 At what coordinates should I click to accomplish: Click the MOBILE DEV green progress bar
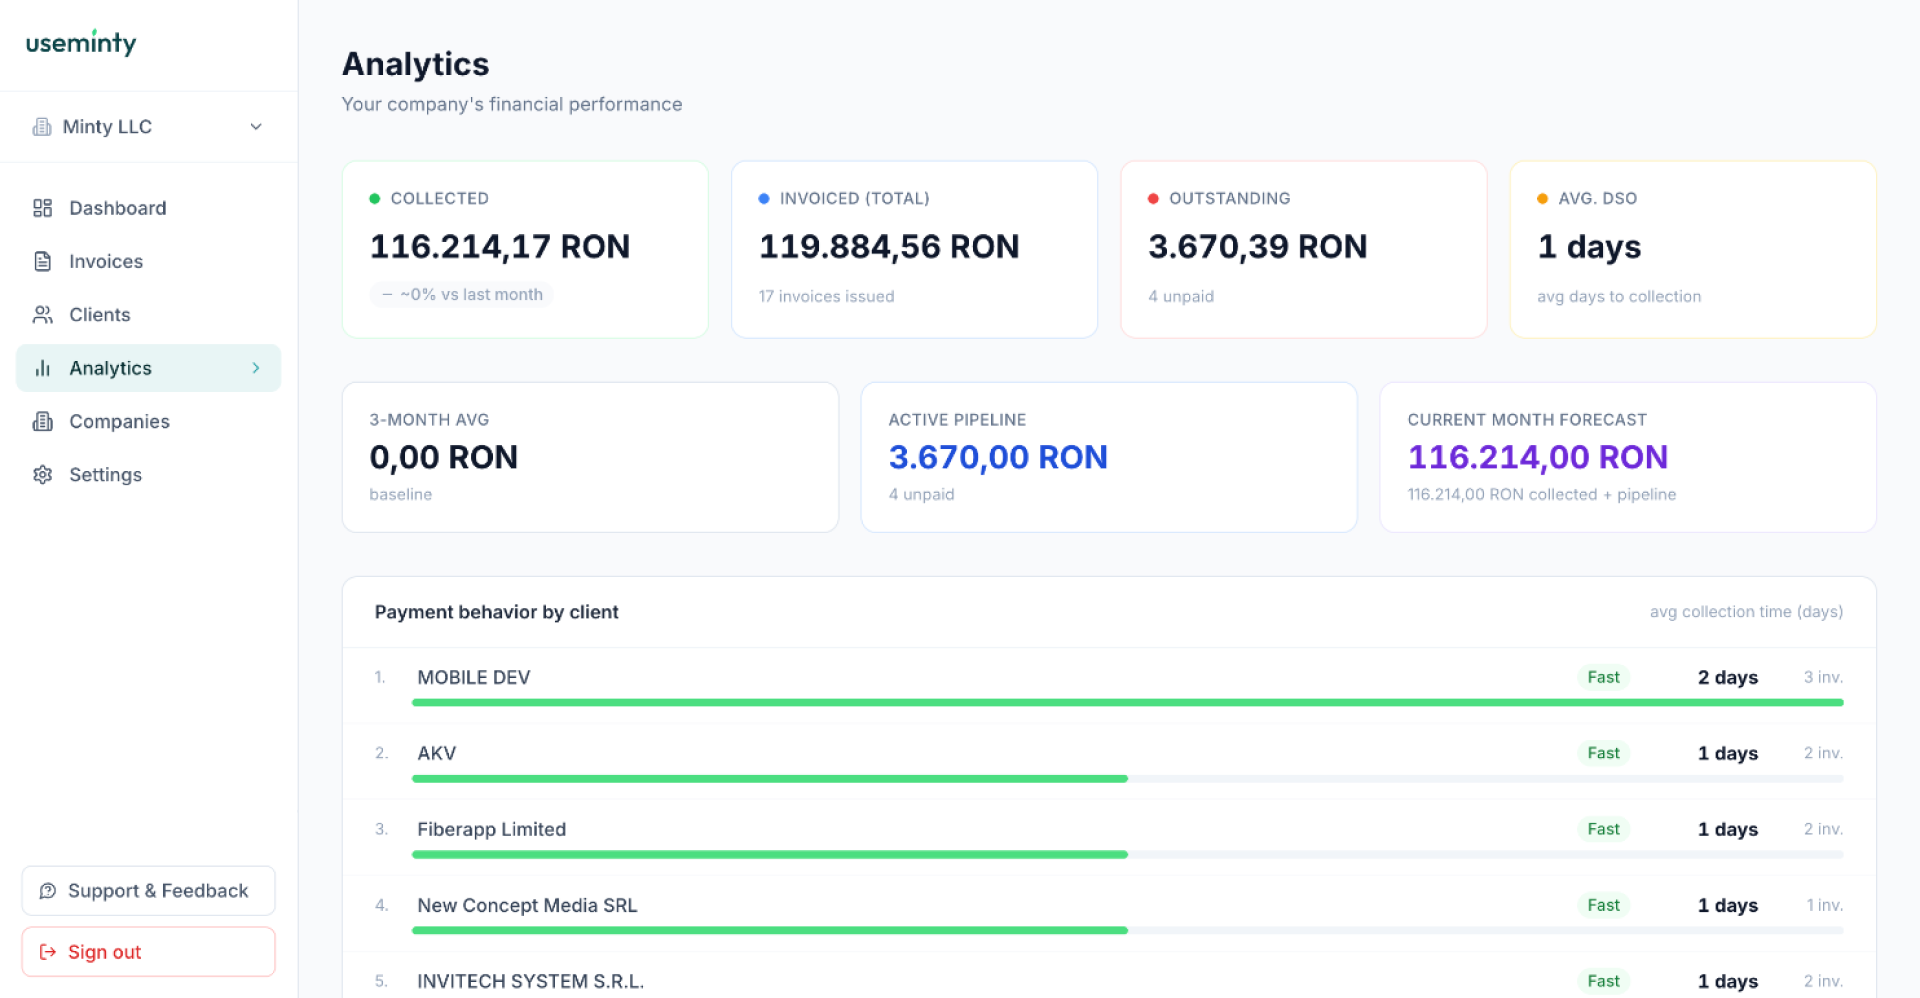pyautogui.click(x=1127, y=703)
